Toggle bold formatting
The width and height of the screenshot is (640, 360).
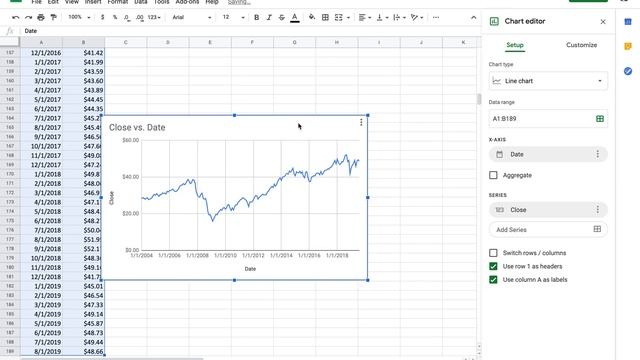pyautogui.click(x=256, y=18)
